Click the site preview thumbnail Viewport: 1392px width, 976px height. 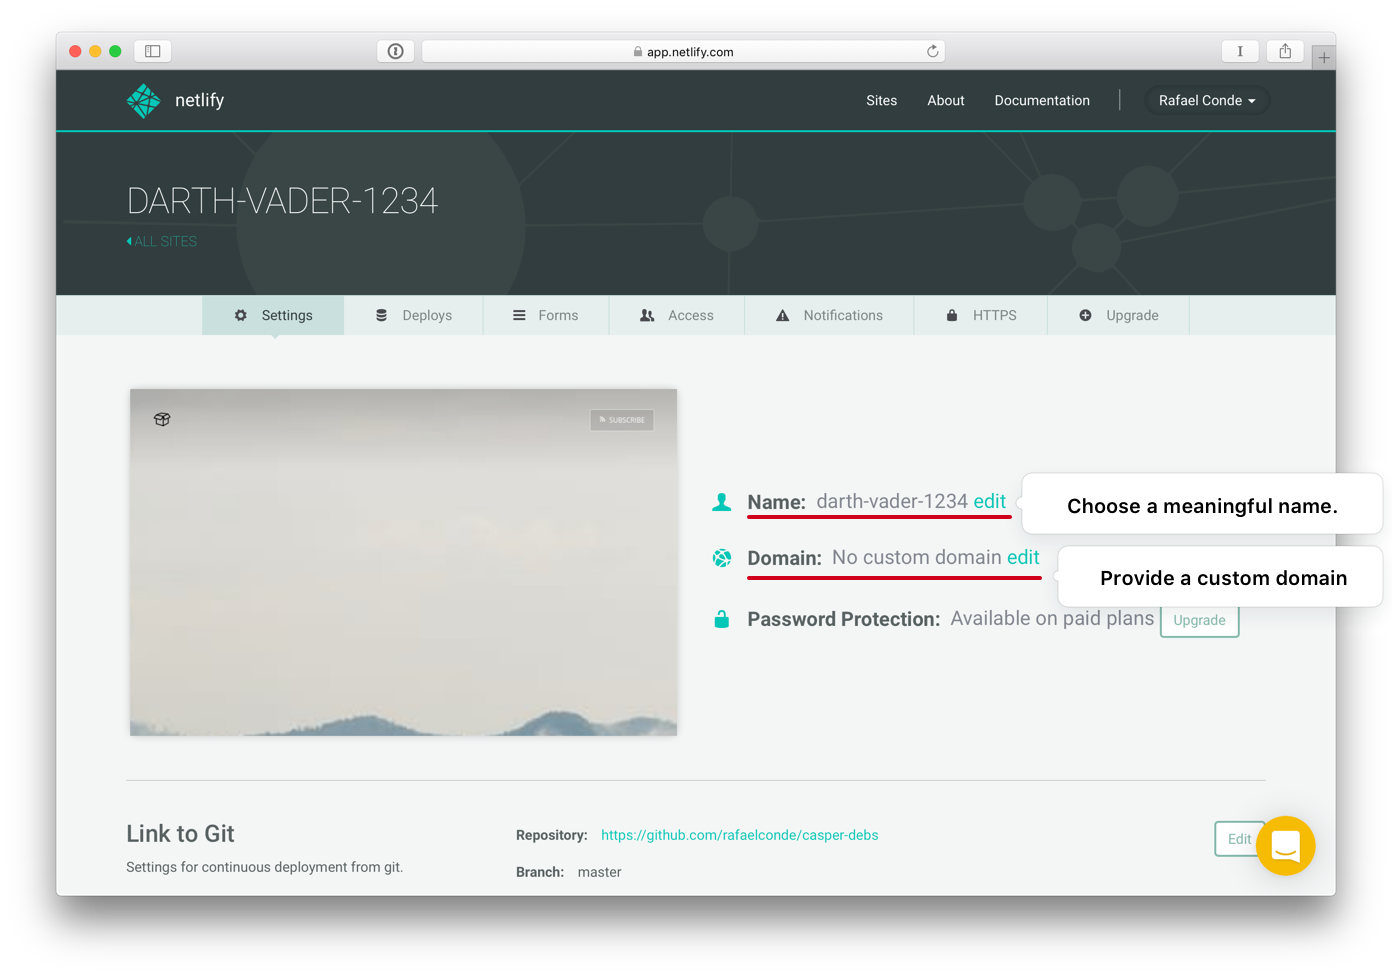click(403, 562)
